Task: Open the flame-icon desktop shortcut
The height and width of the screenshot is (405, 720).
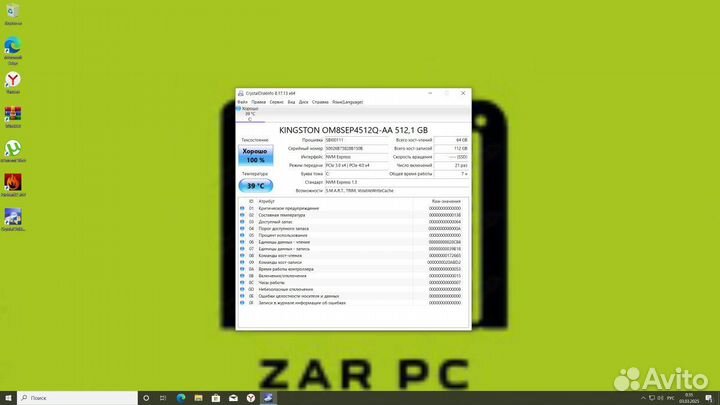Action: (13, 185)
